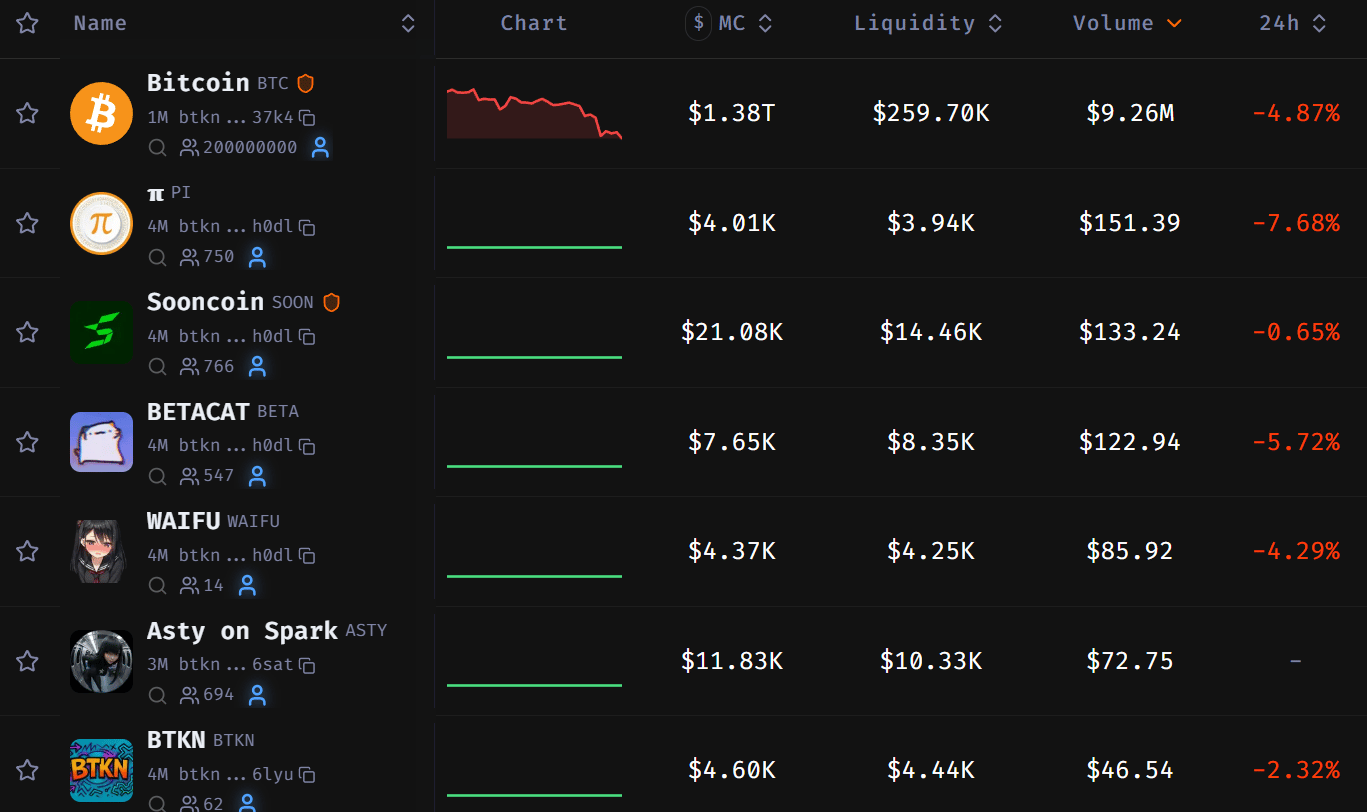
Task: Open the WAIFU anime avatar
Action: pos(101,551)
